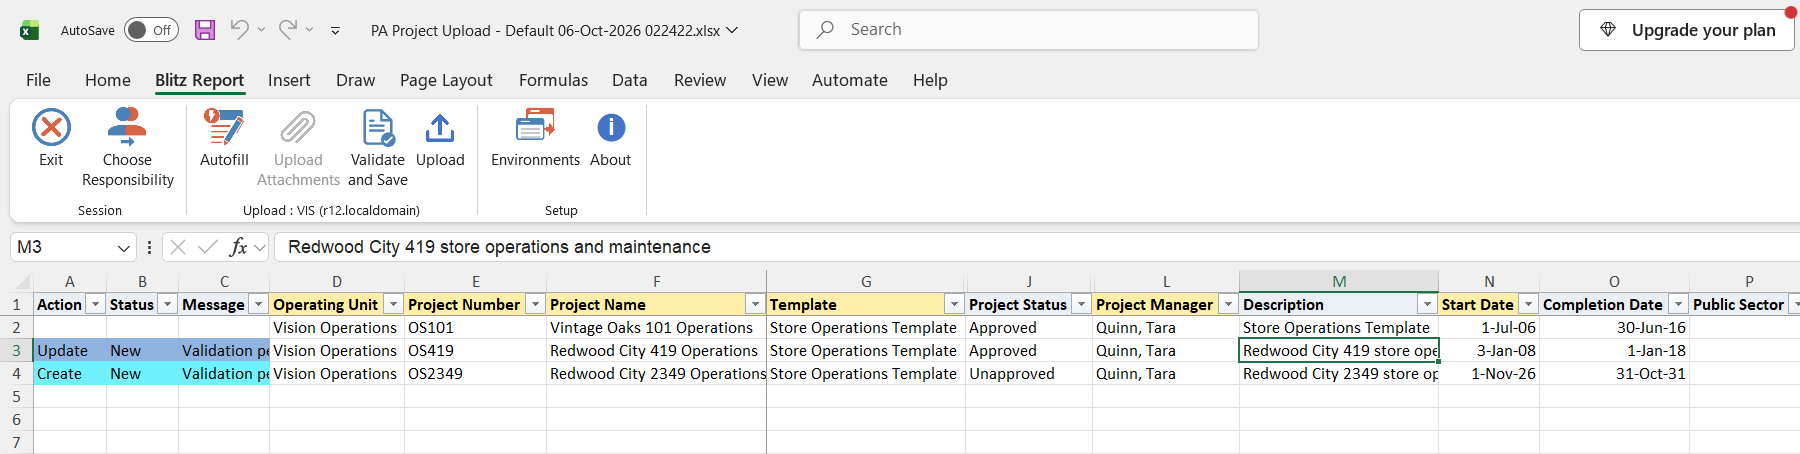Open the View tab
The image size is (1800, 454).
[x=770, y=80]
